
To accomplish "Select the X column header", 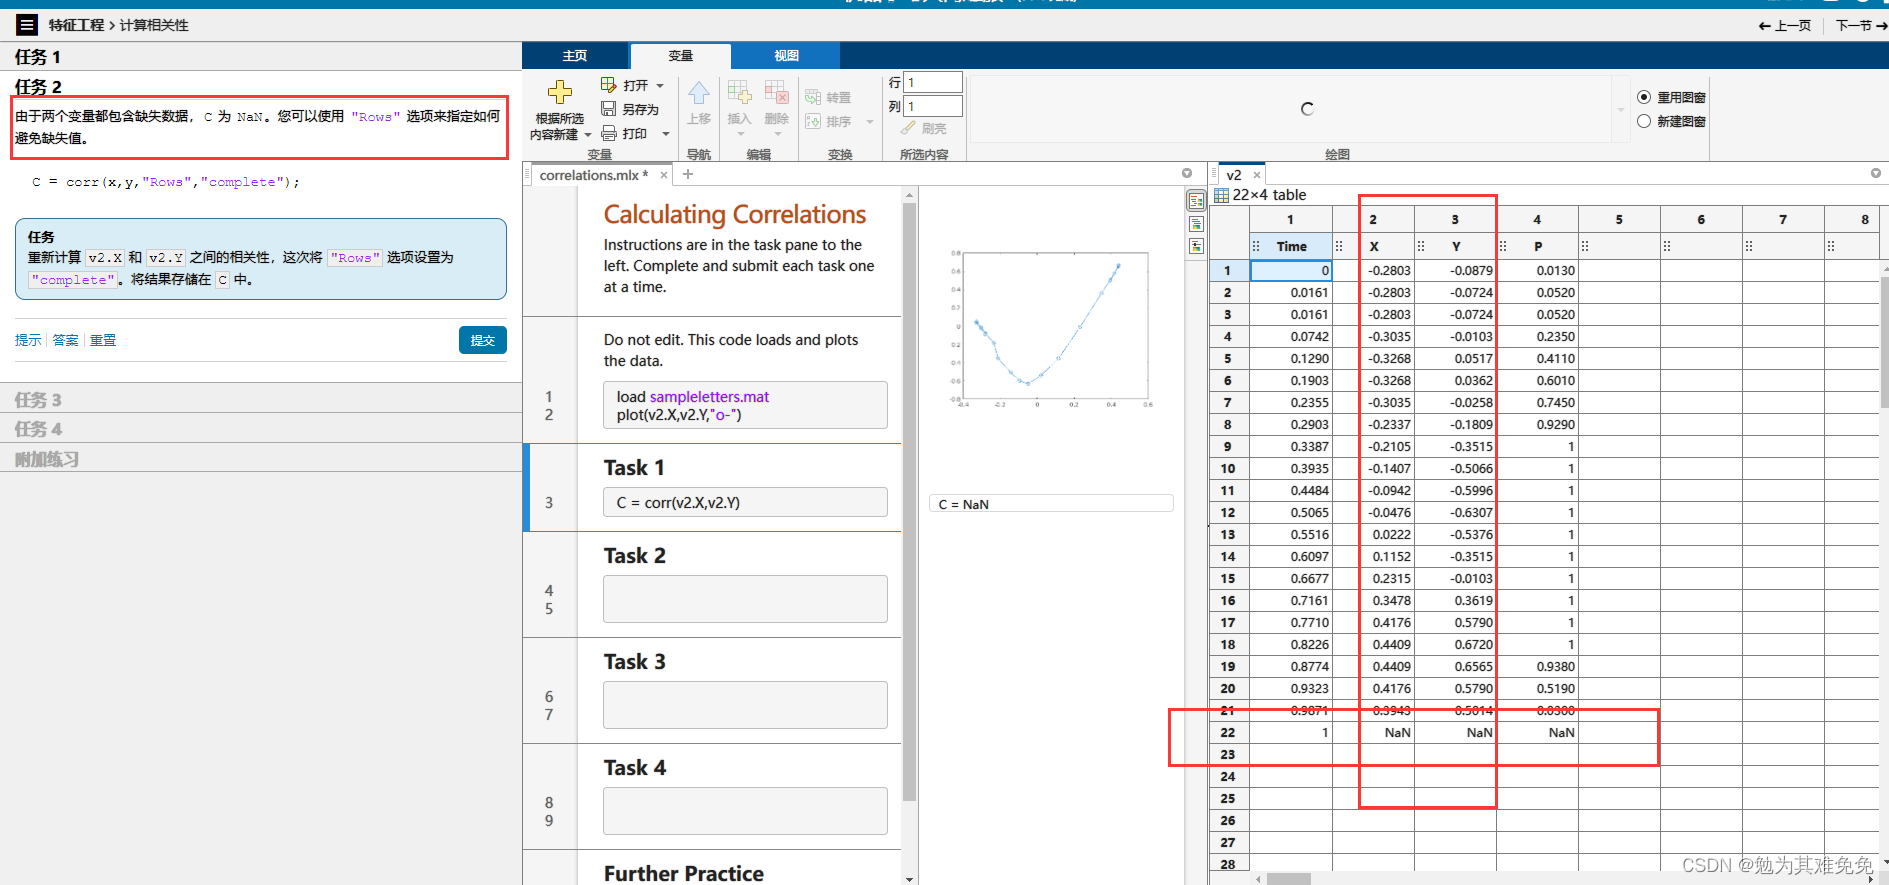I will coord(1374,246).
